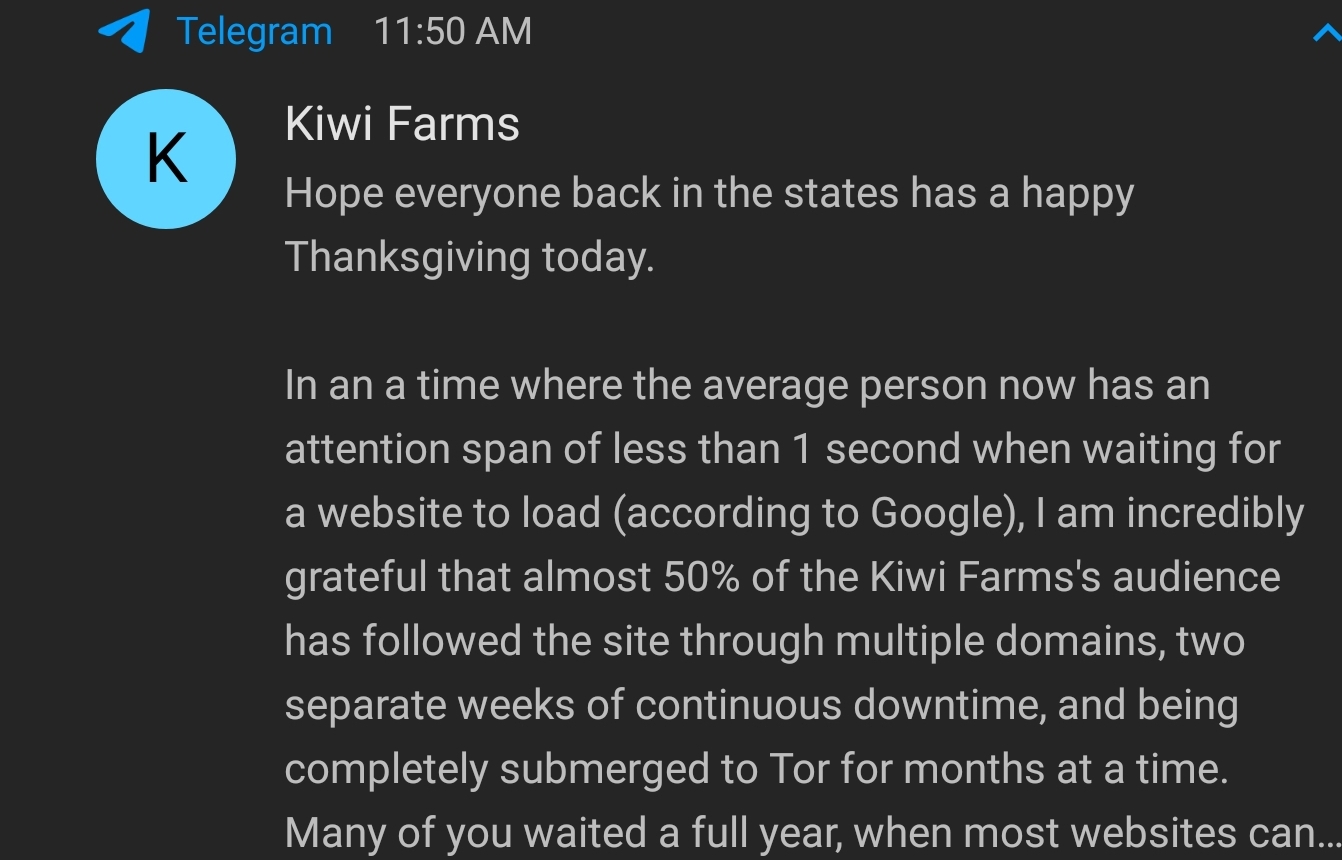Click the 11:50 AM timestamp

(x=453, y=31)
